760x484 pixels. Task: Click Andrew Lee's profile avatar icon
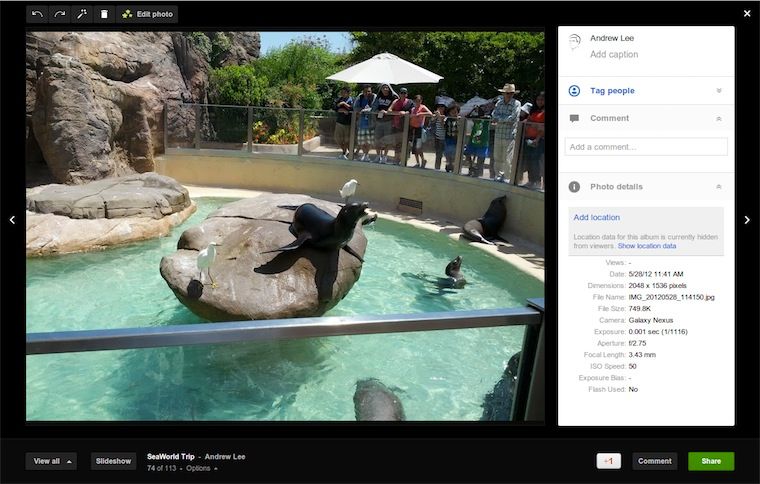tap(575, 42)
